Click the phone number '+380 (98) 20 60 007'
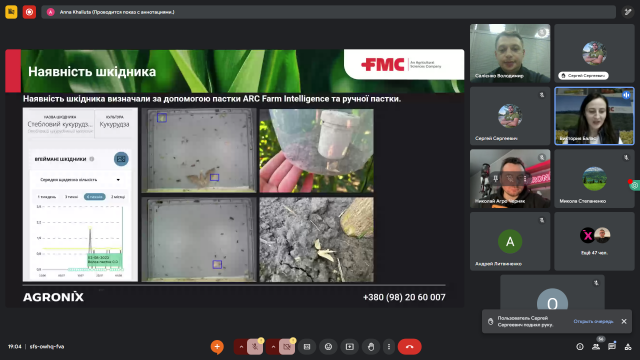The width and height of the screenshot is (640, 360). [404, 297]
